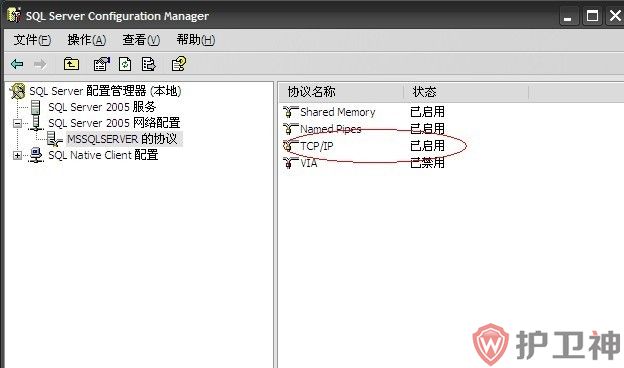This screenshot has width=624, height=368.
Task: Click the Help toolbar icon
Action: [x=179, y=64]
